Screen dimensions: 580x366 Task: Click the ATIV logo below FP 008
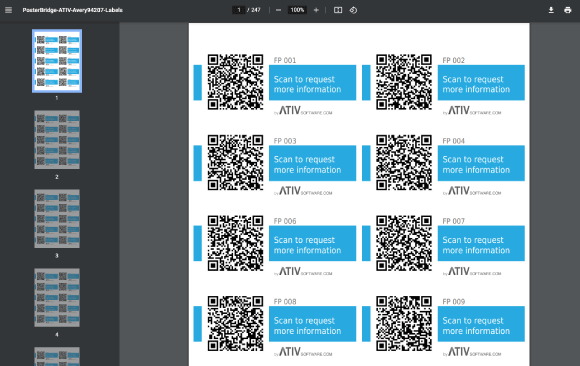click(303, 352)
